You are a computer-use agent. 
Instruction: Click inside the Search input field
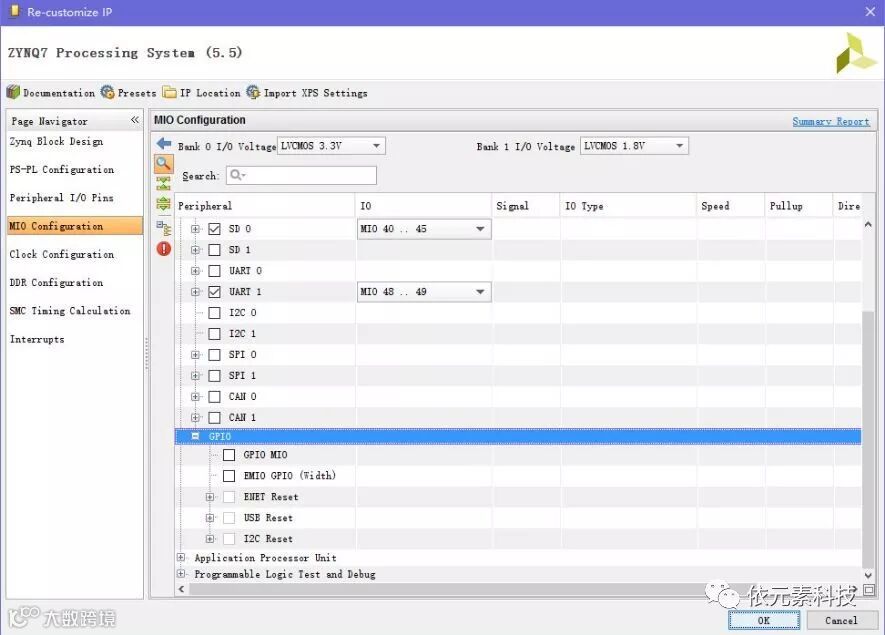pos(301,175)
